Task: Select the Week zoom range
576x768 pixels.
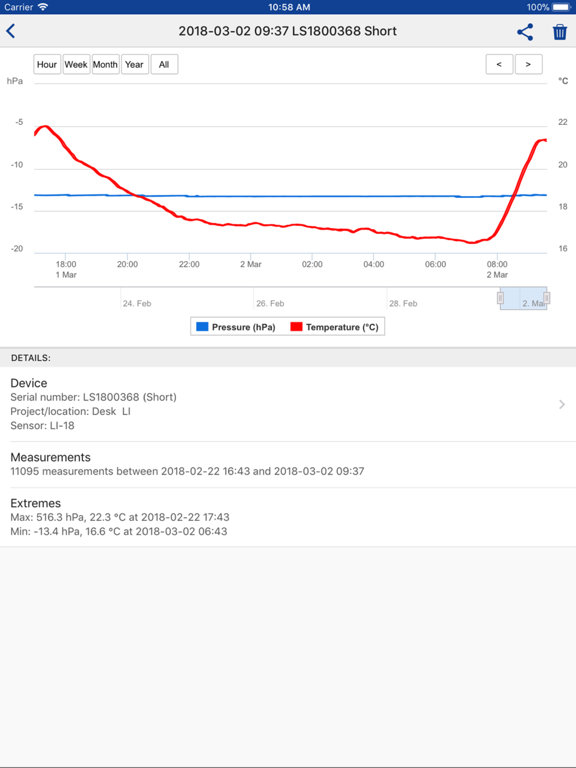Action: pyautogui.click(x=76, y=64)
